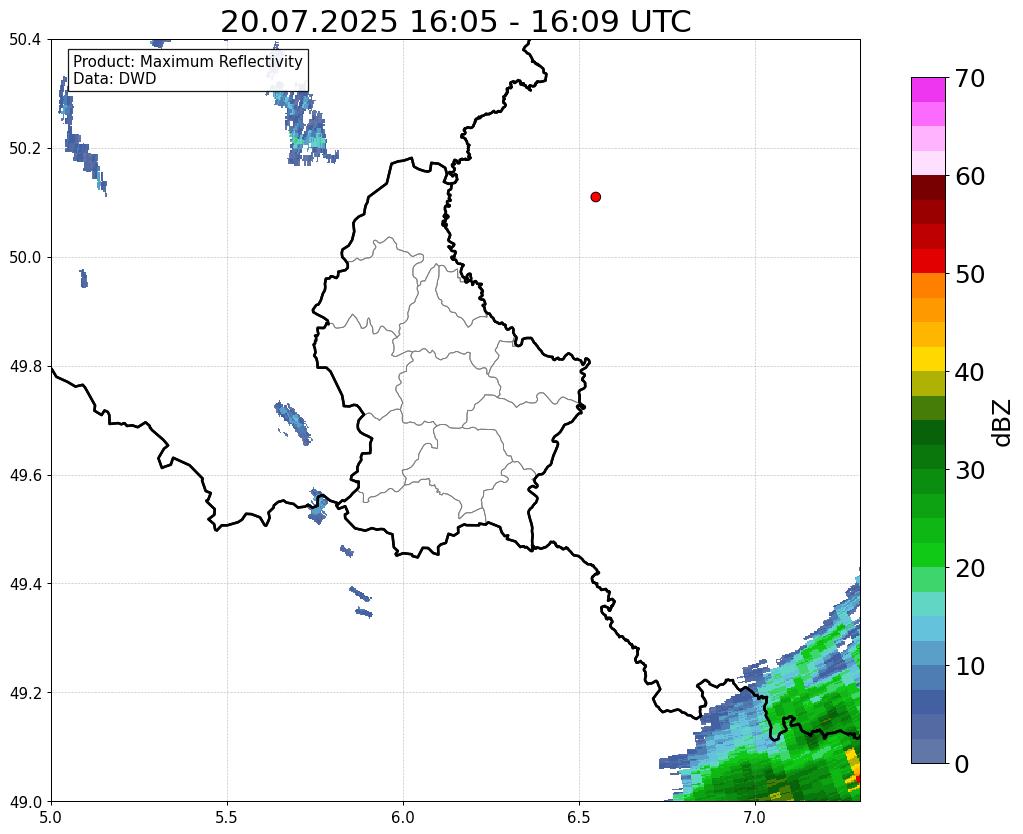
Task: Click the latitude tick label 50.4
Action: (25, 40)
